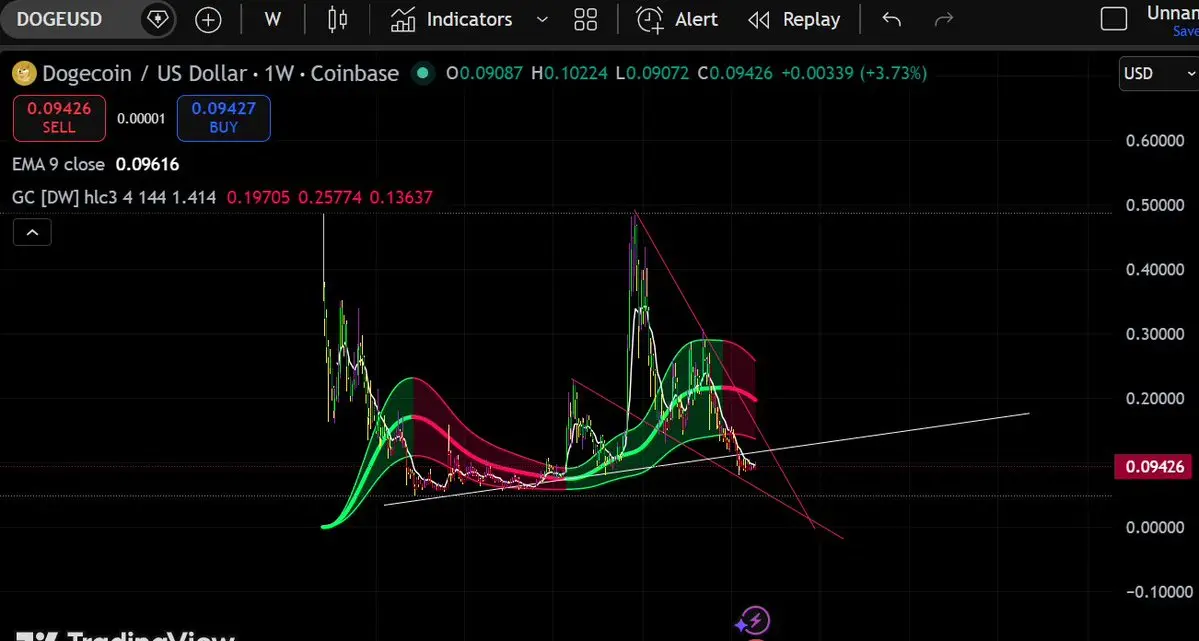Screen dimensions: 1199x641
Task: Open the Indicators panel
Action: tap(451, 20)
